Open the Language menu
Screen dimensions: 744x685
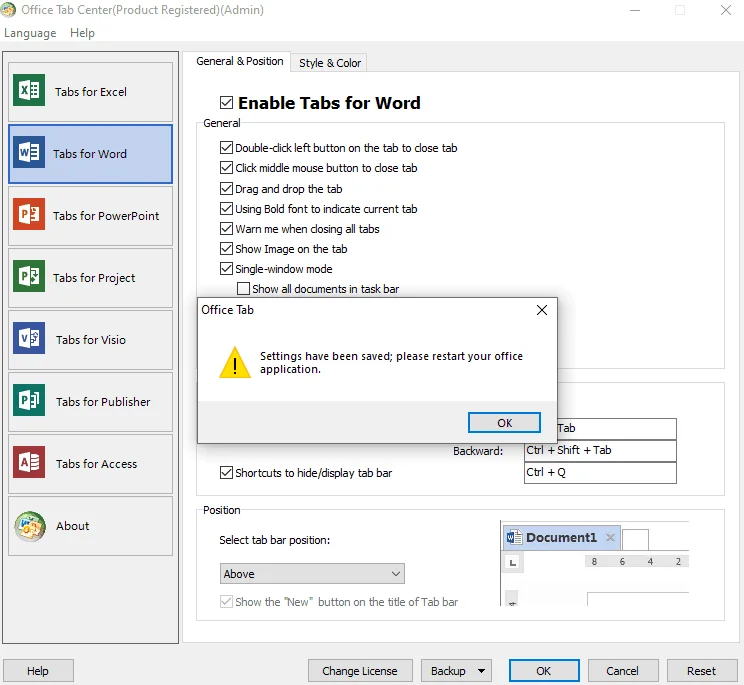(30, 33)
